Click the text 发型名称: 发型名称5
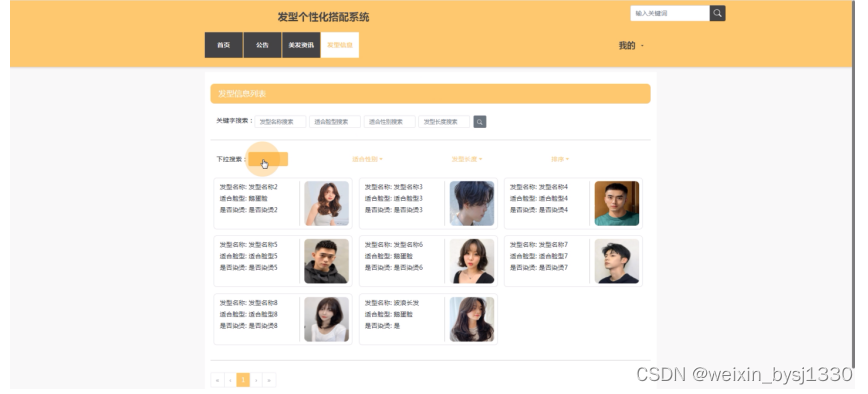This screenshot has height=394, width=868. click(x=249, y=245)
